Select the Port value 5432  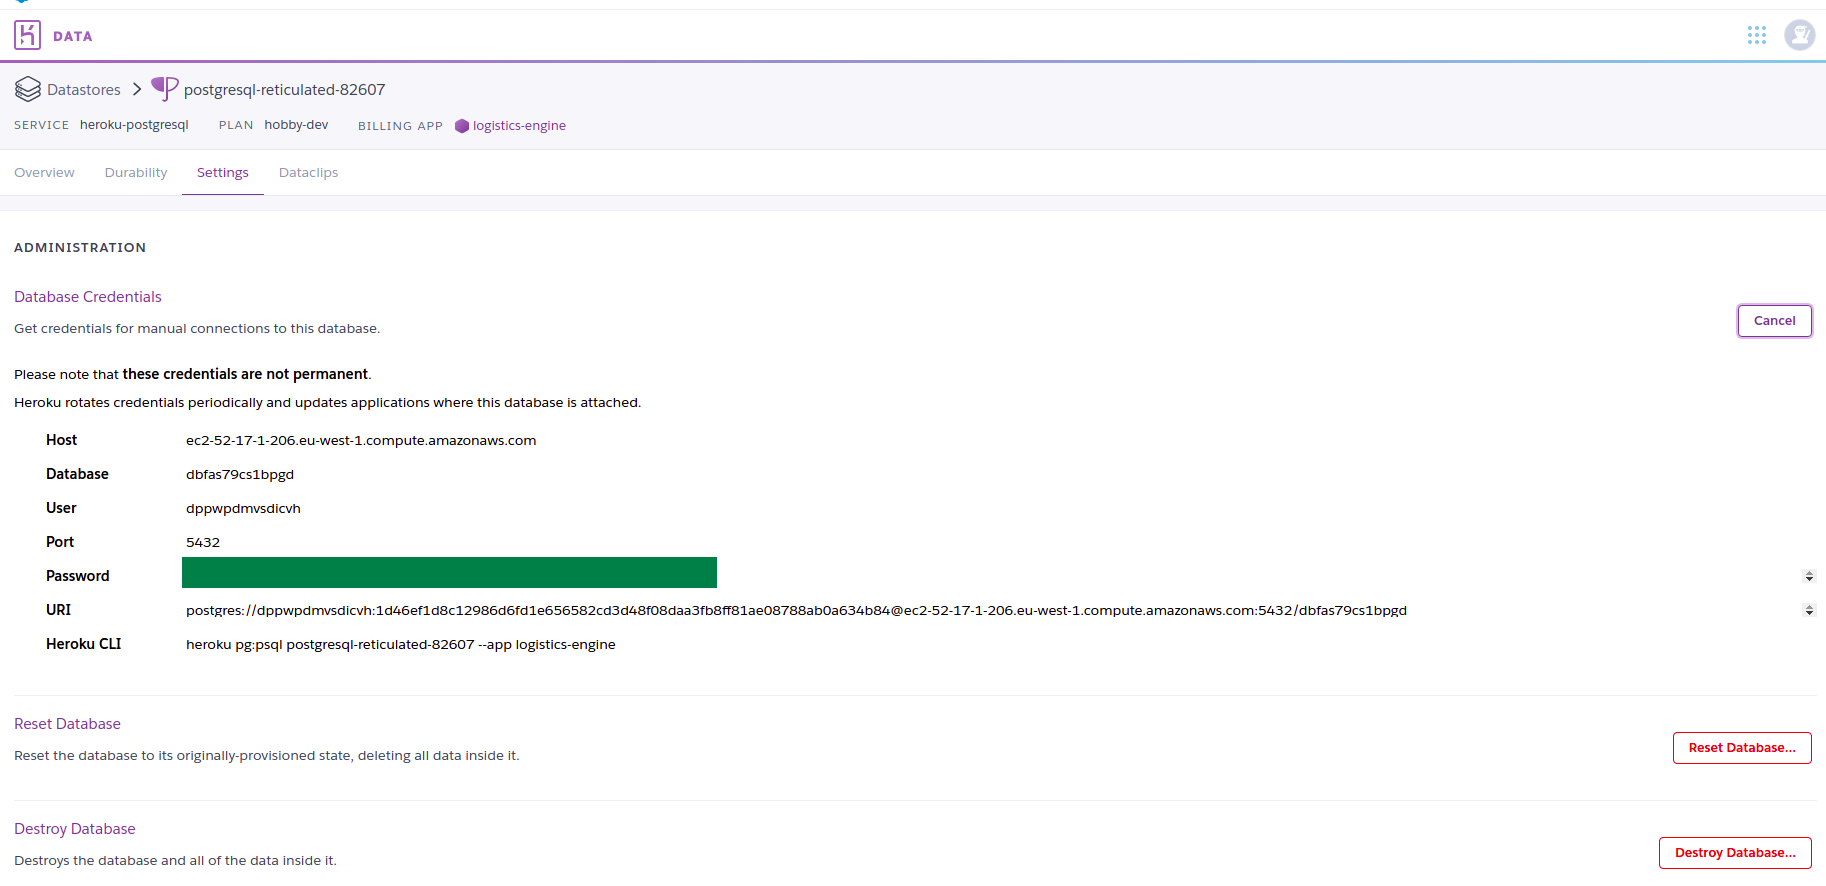203,543
